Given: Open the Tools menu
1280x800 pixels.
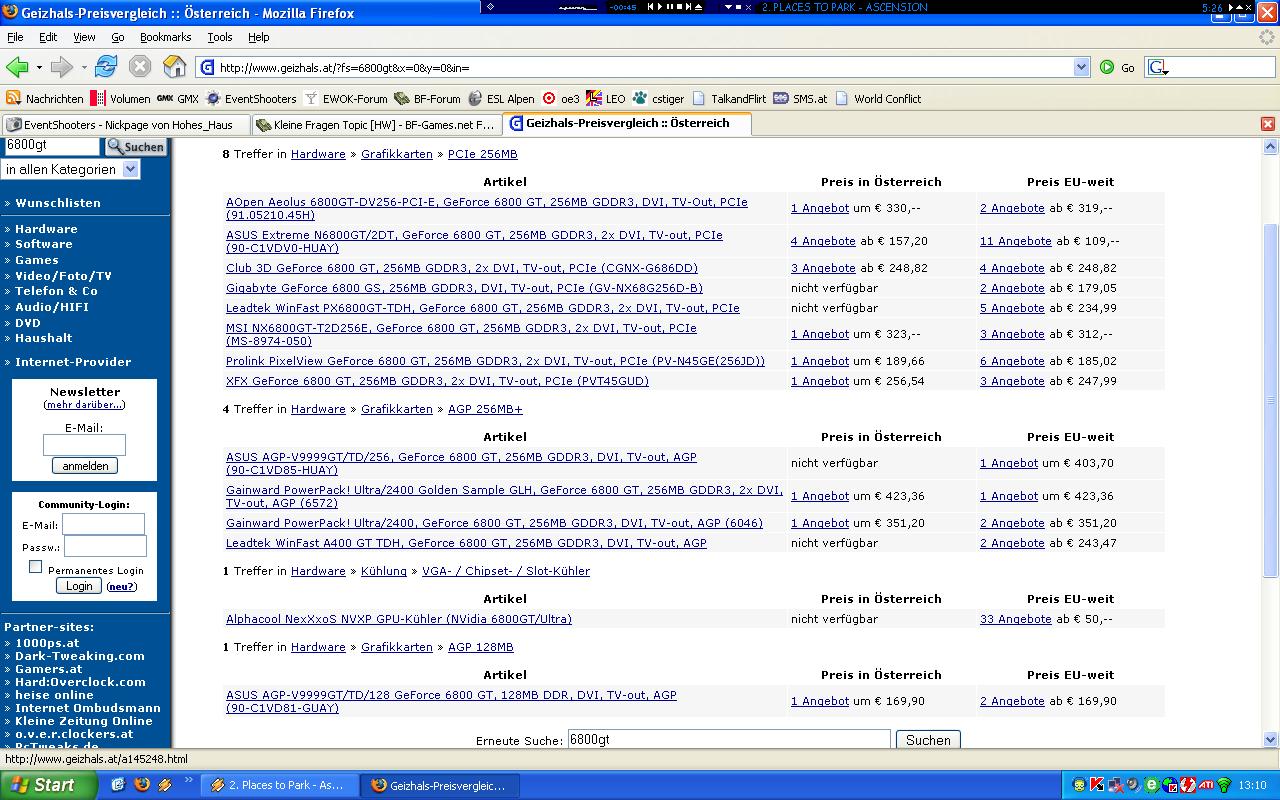Looking at the screenshot, I should [220, 37].
